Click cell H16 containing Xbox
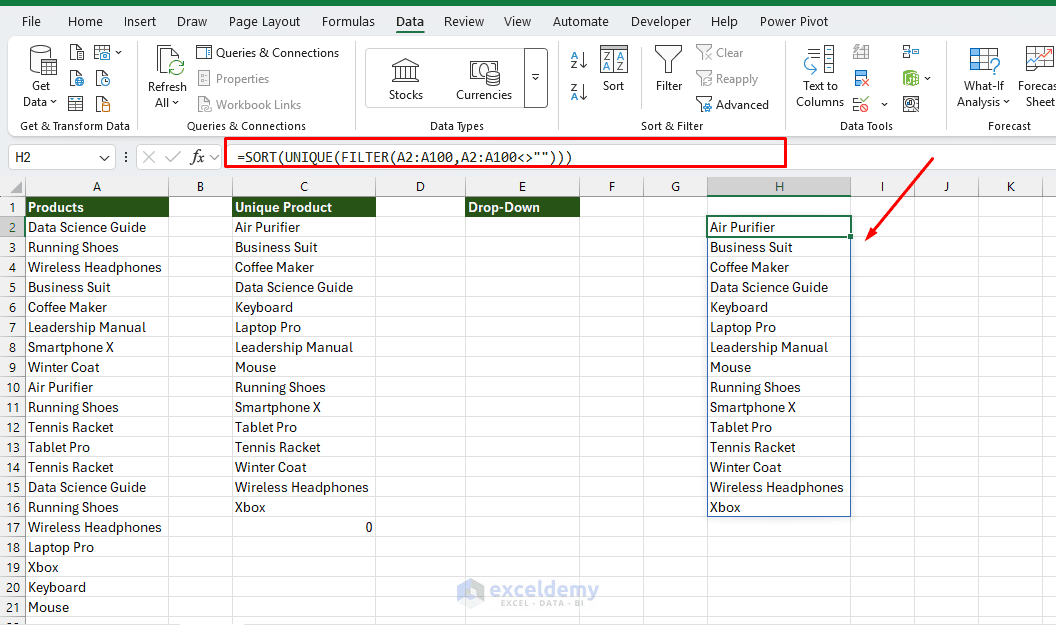This screenshot has width=1056, height=625. 779,507
